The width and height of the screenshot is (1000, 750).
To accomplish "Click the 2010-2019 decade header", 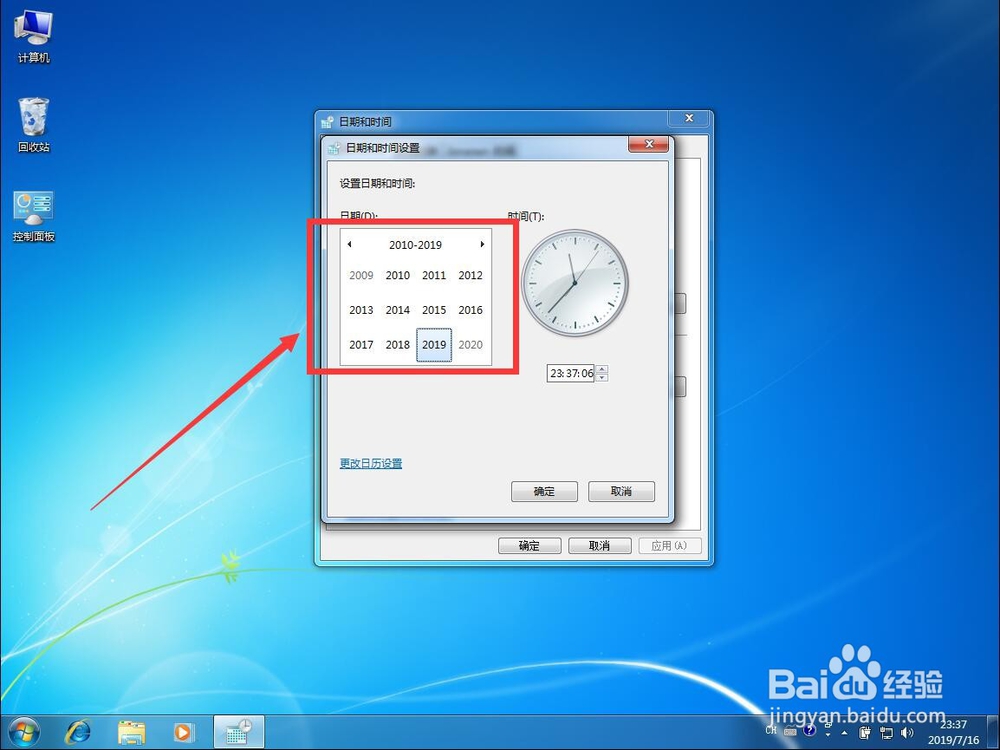I will (415, 245).
